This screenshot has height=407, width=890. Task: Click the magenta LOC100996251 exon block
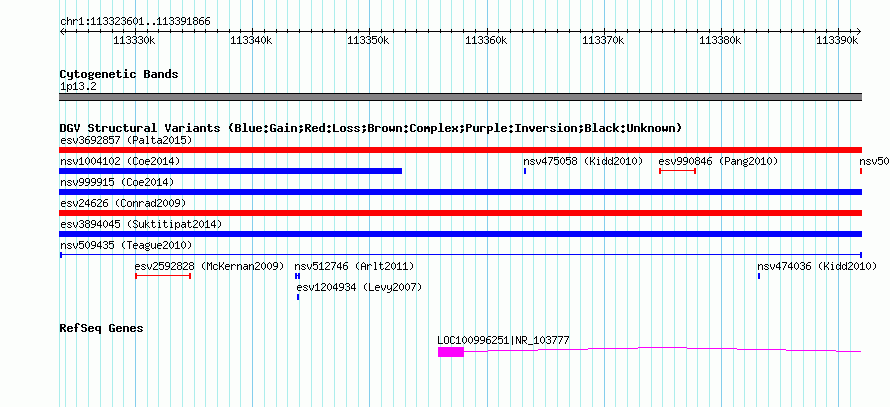pos(451,352)
